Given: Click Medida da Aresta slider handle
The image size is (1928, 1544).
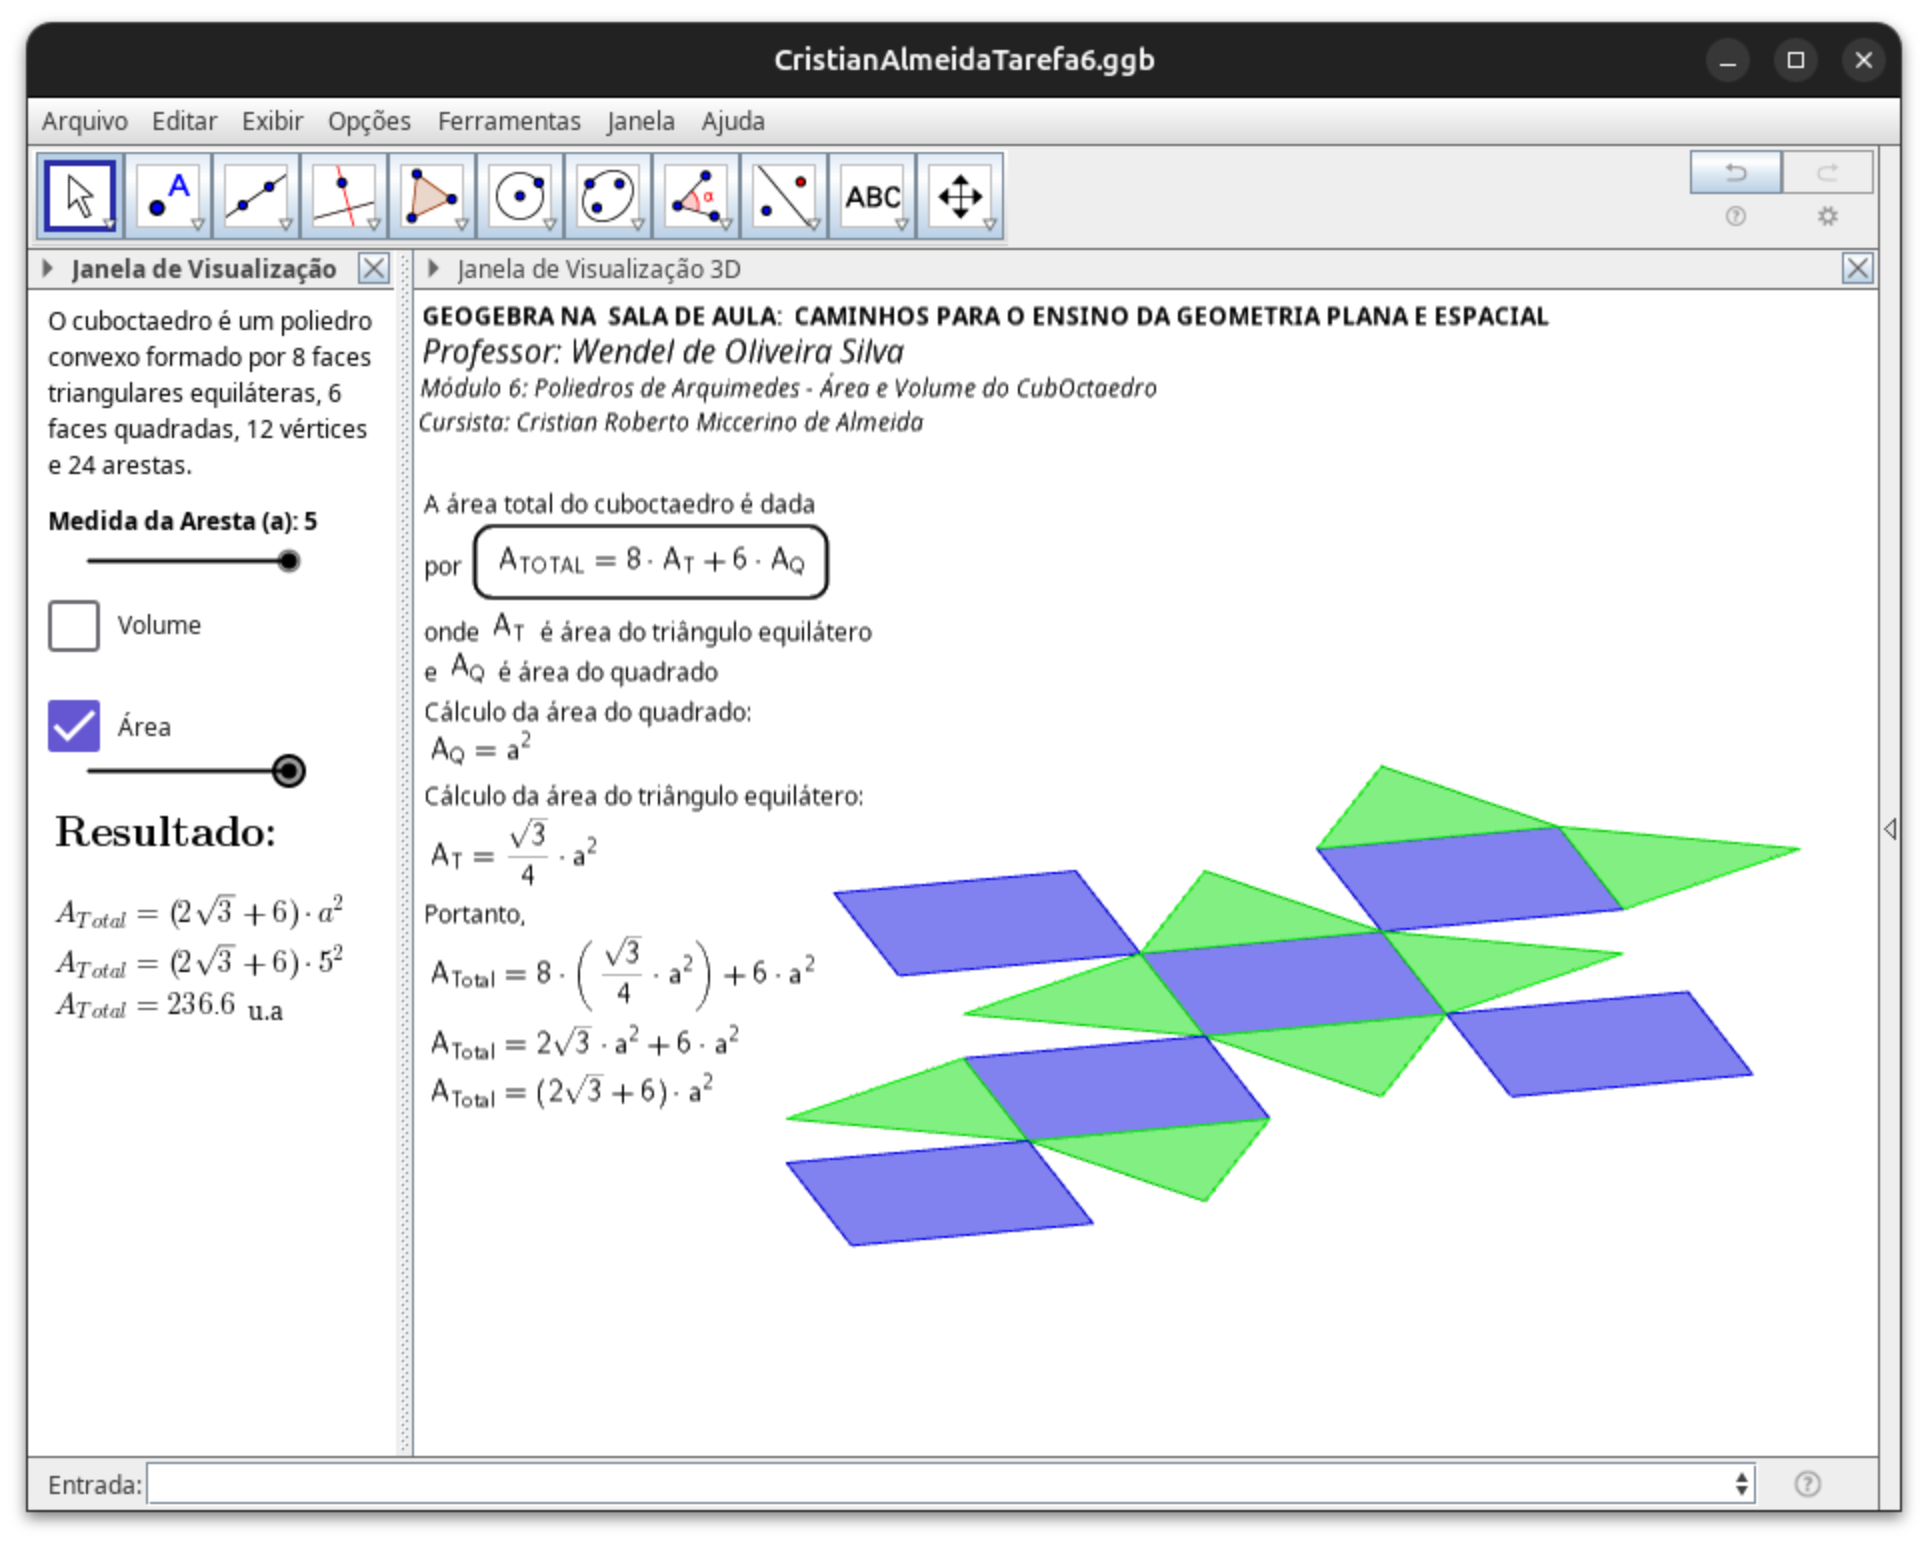Looking at the screenshot, I should (289, 561).
